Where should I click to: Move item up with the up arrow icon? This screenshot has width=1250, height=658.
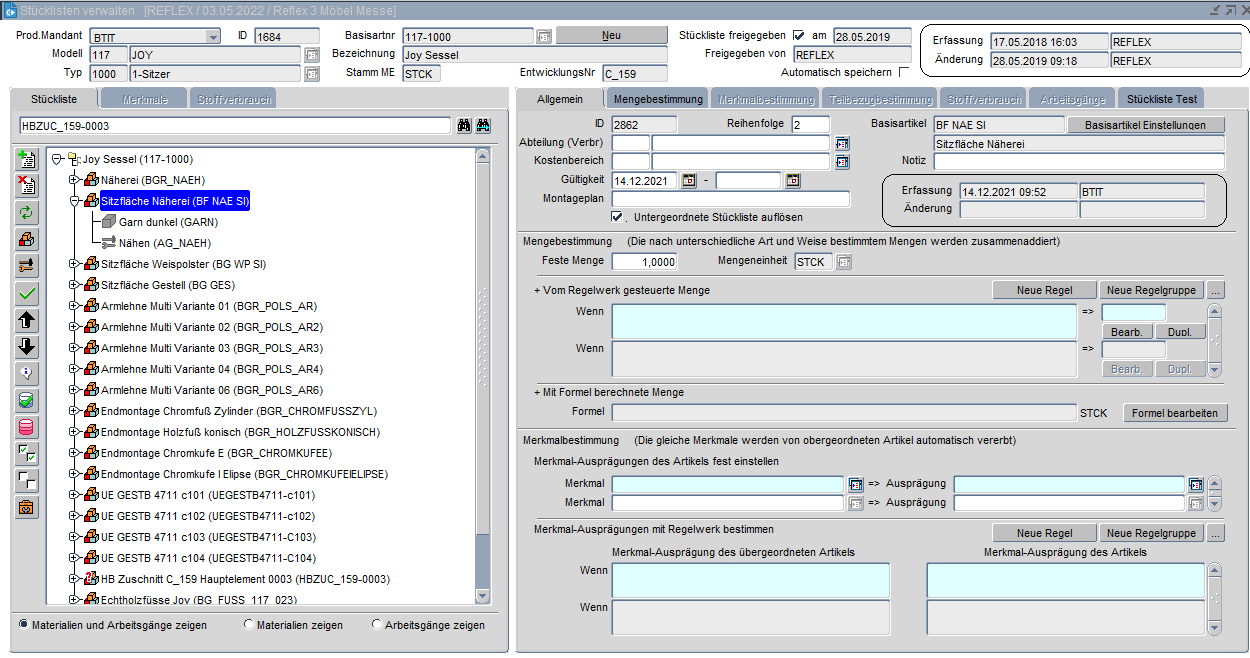[27, 320]
